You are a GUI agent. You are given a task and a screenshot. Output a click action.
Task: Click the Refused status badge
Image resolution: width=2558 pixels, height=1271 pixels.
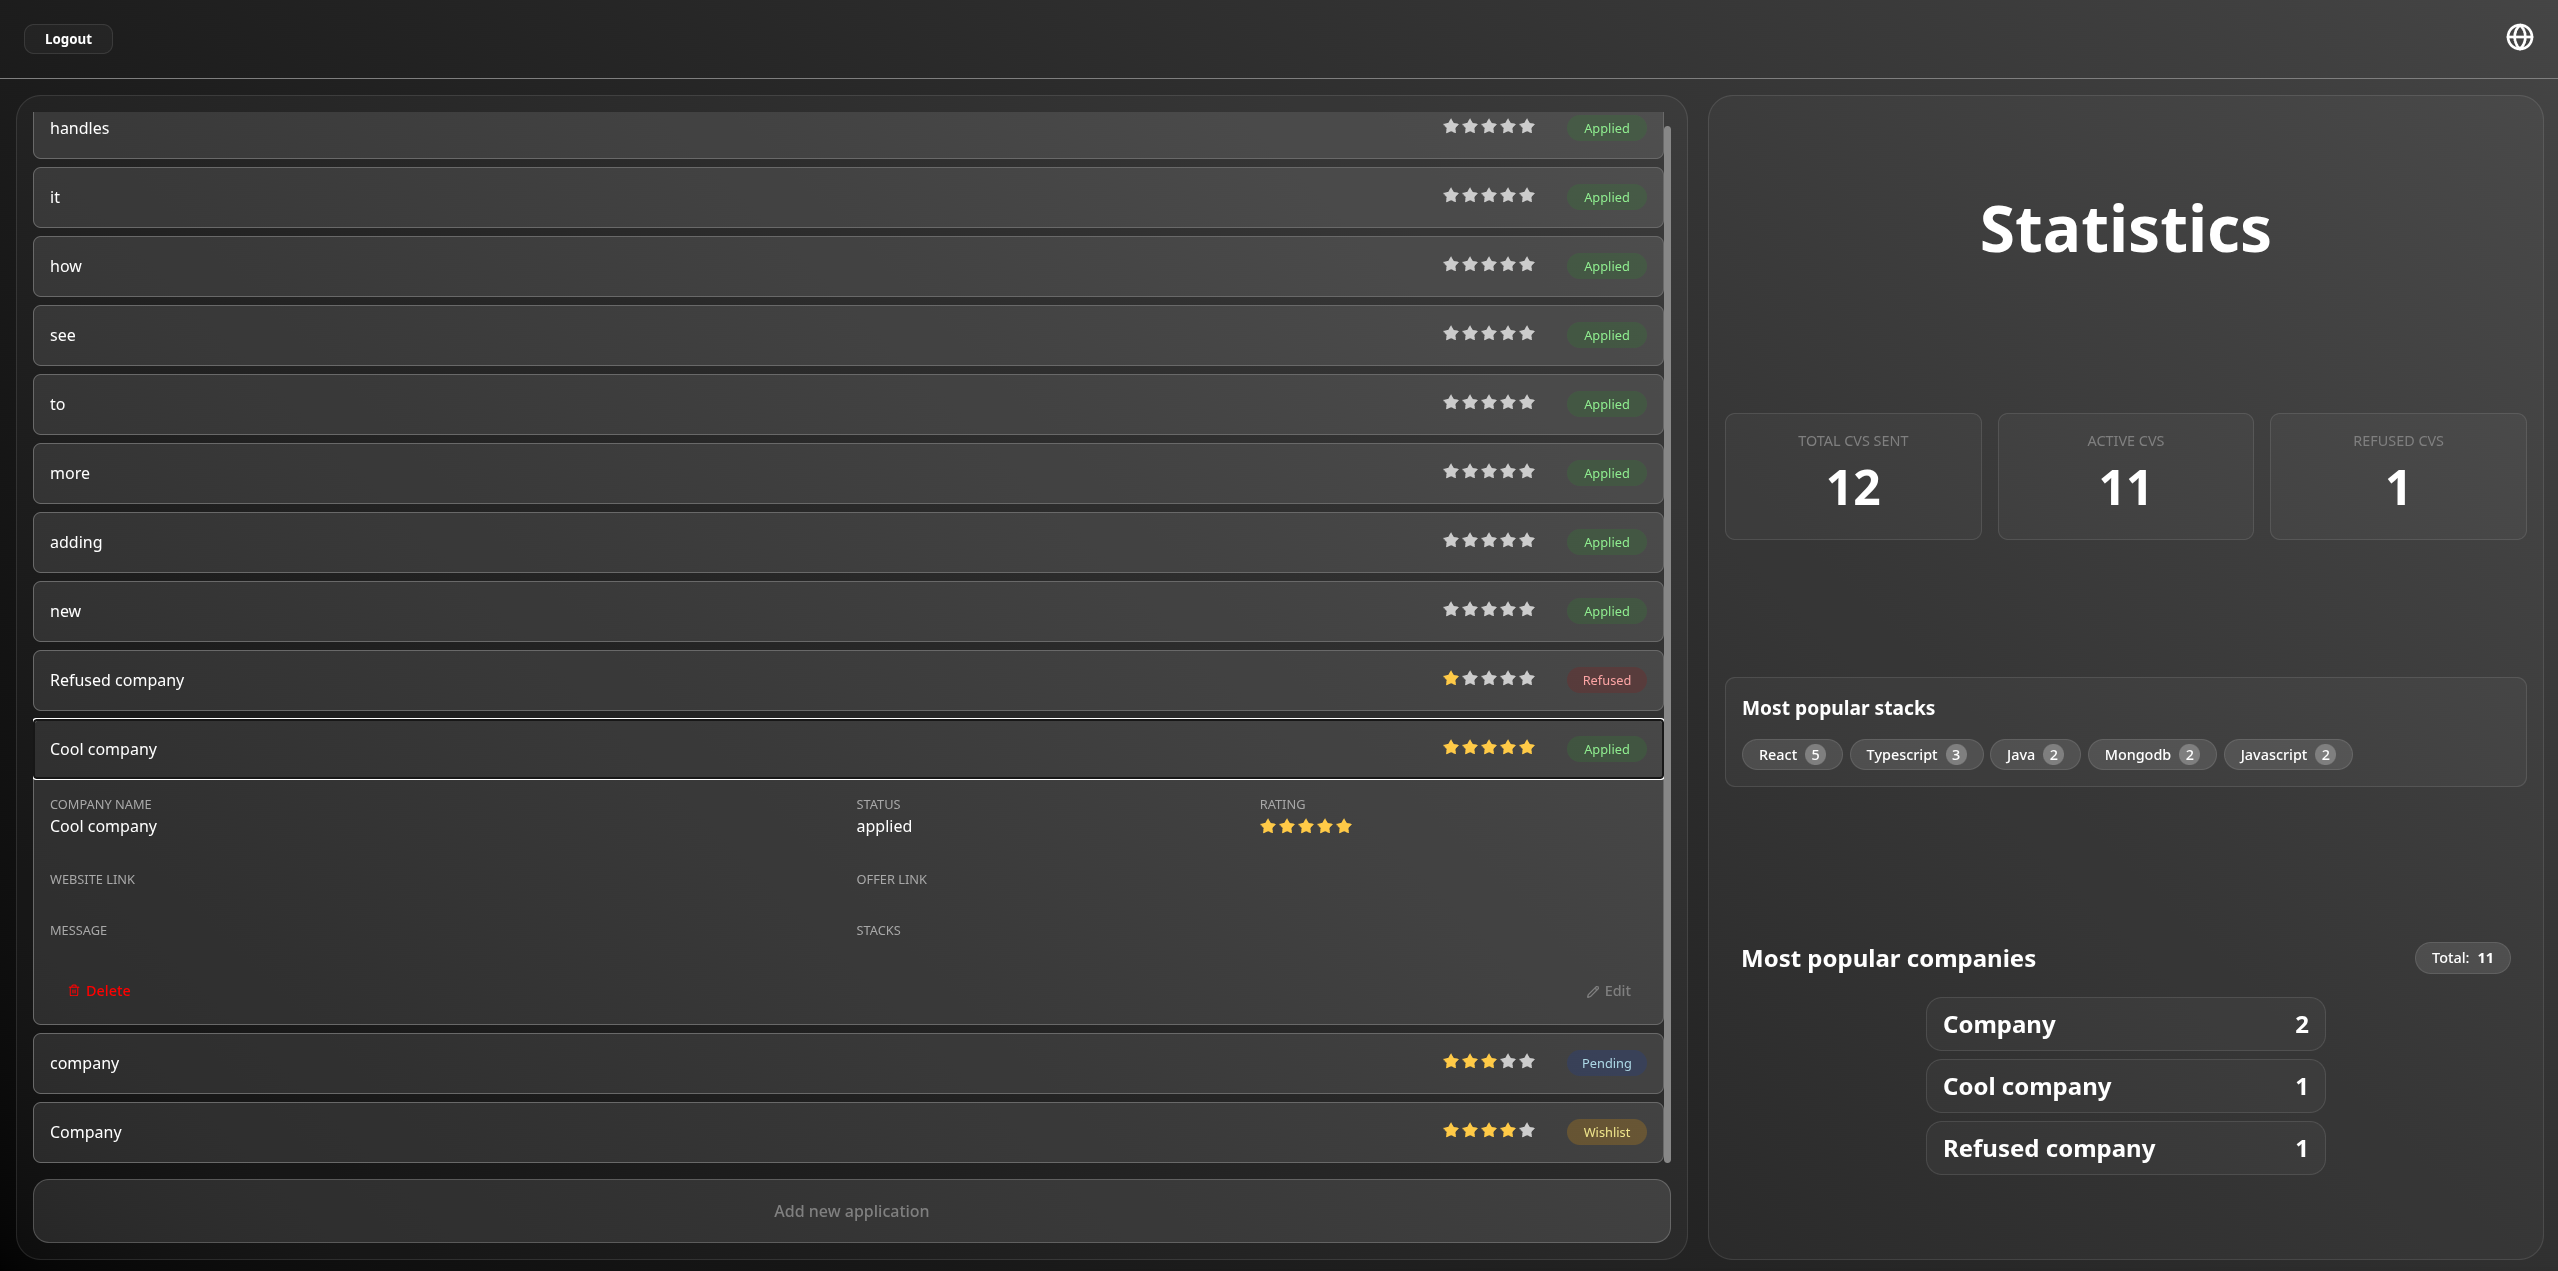1606,680
